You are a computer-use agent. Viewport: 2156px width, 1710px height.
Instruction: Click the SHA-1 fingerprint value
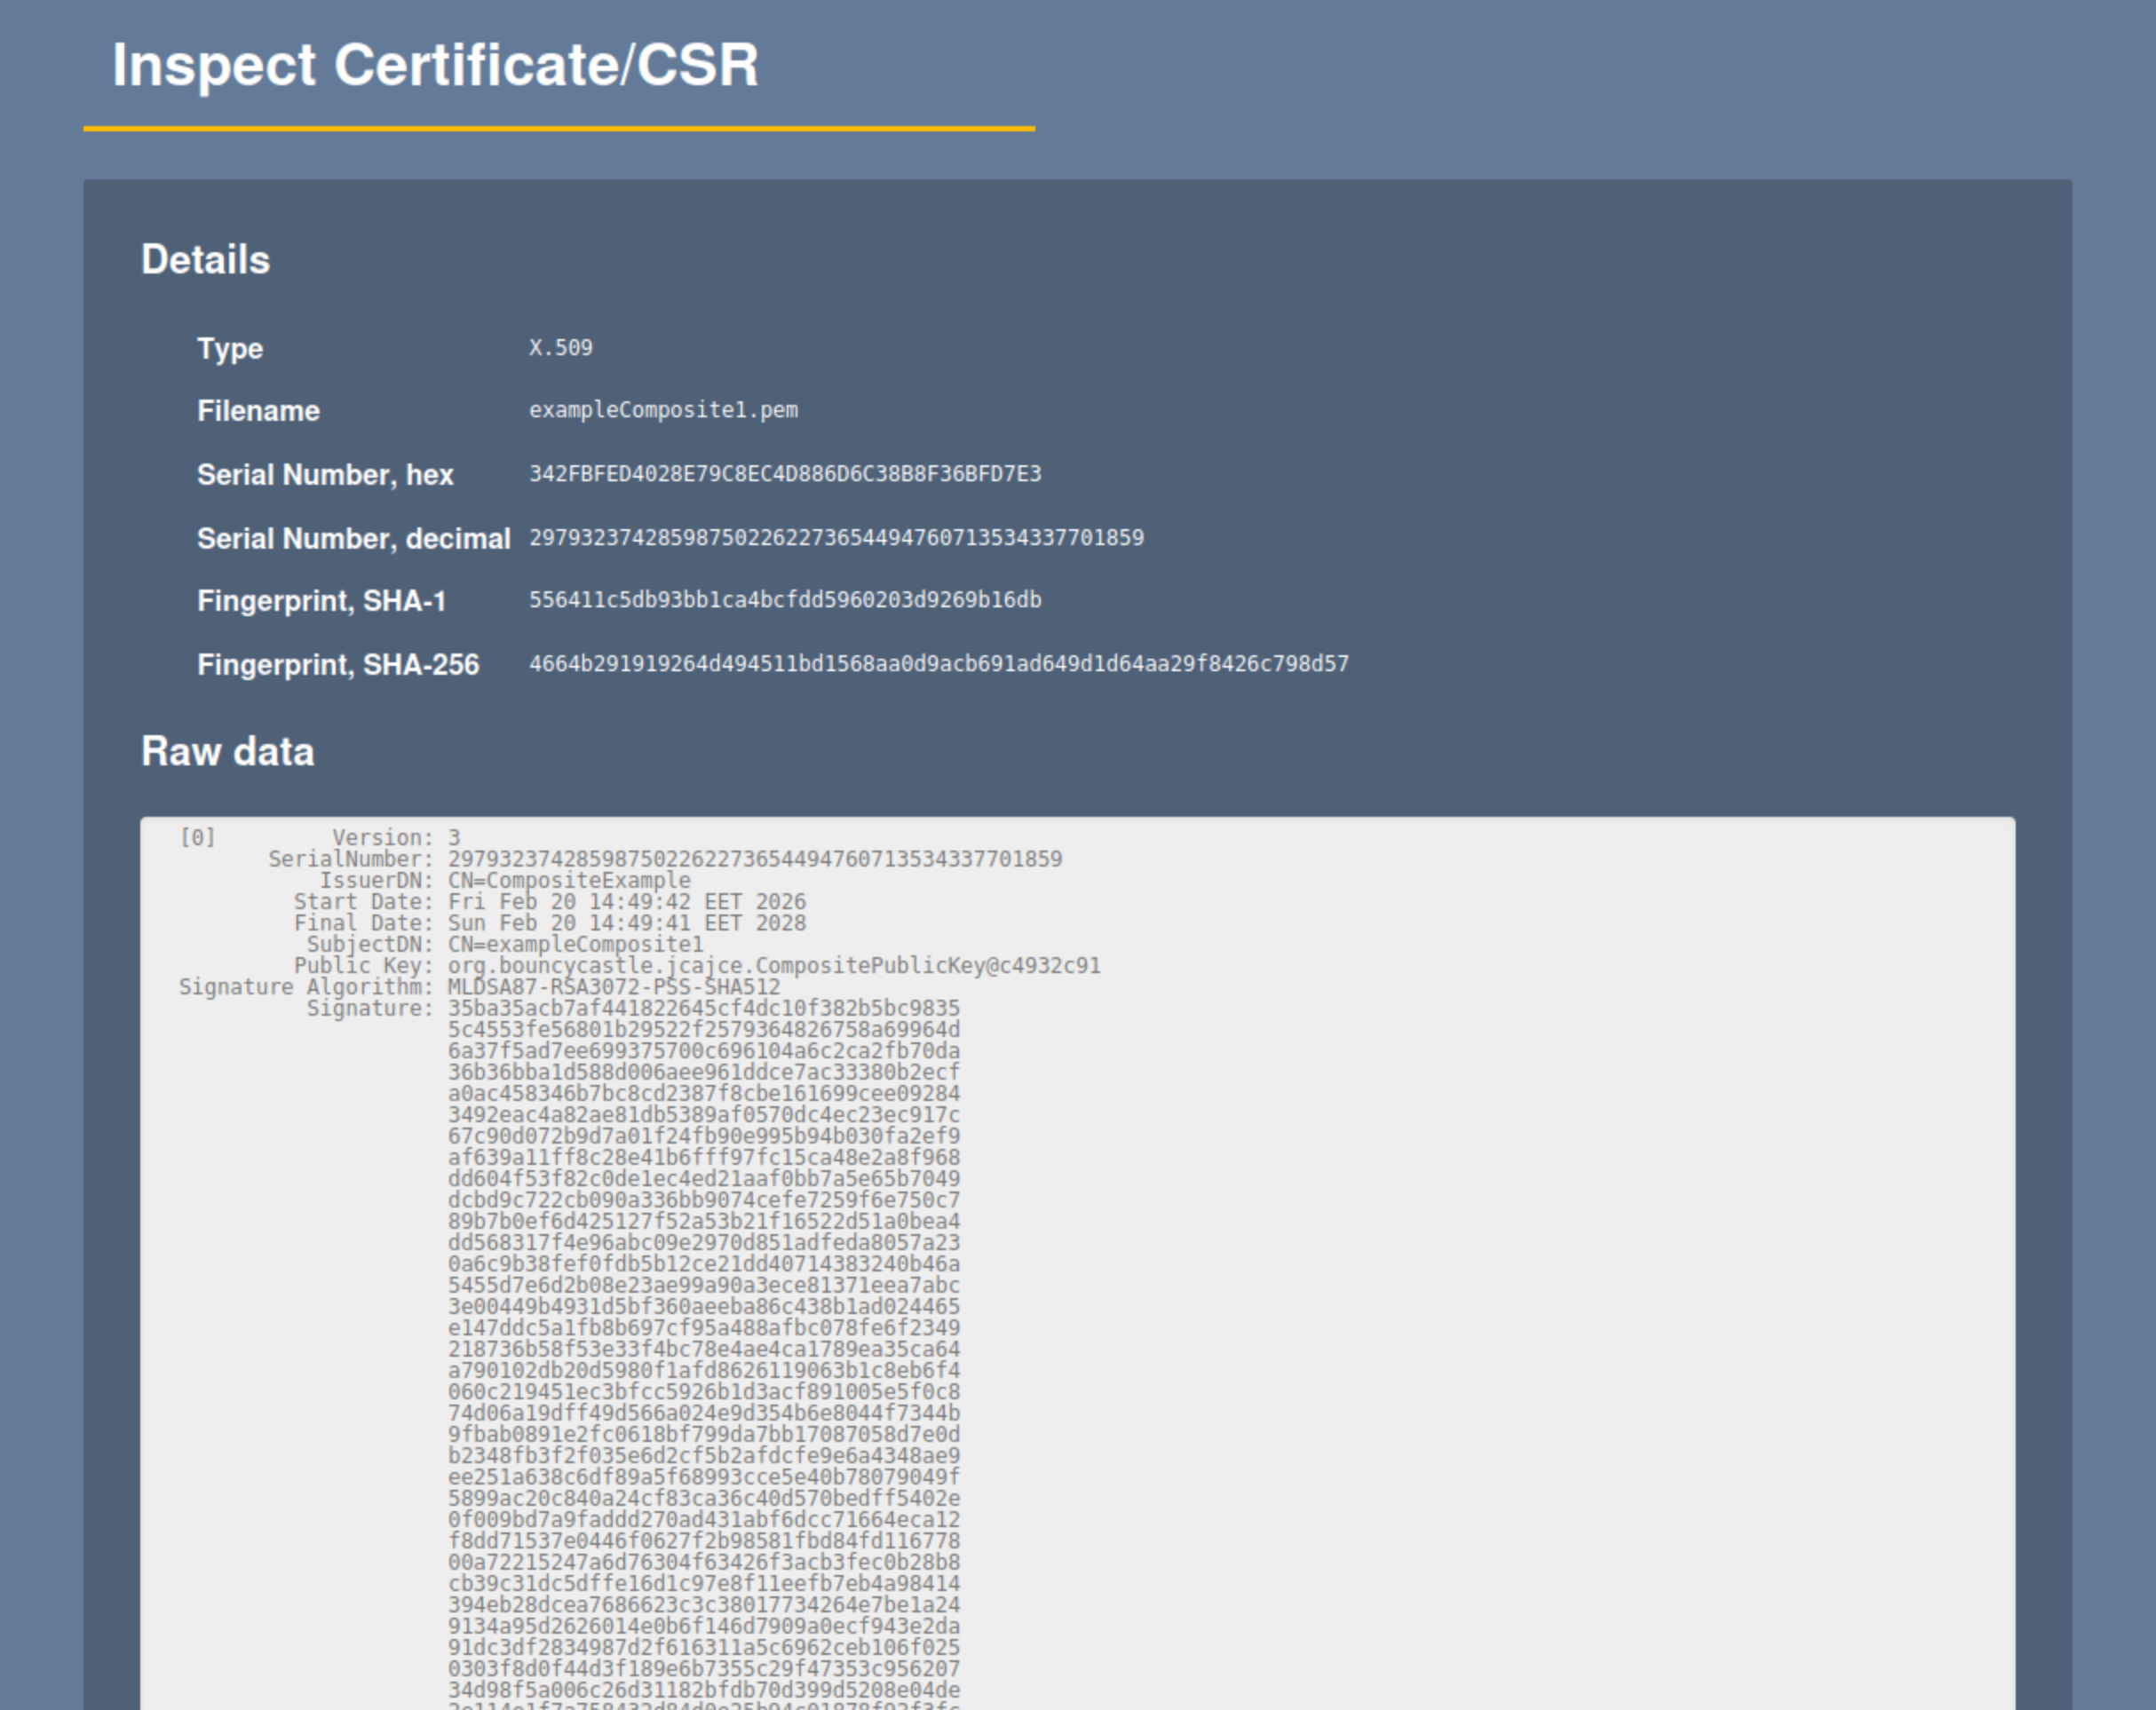[x=785, y=600]
